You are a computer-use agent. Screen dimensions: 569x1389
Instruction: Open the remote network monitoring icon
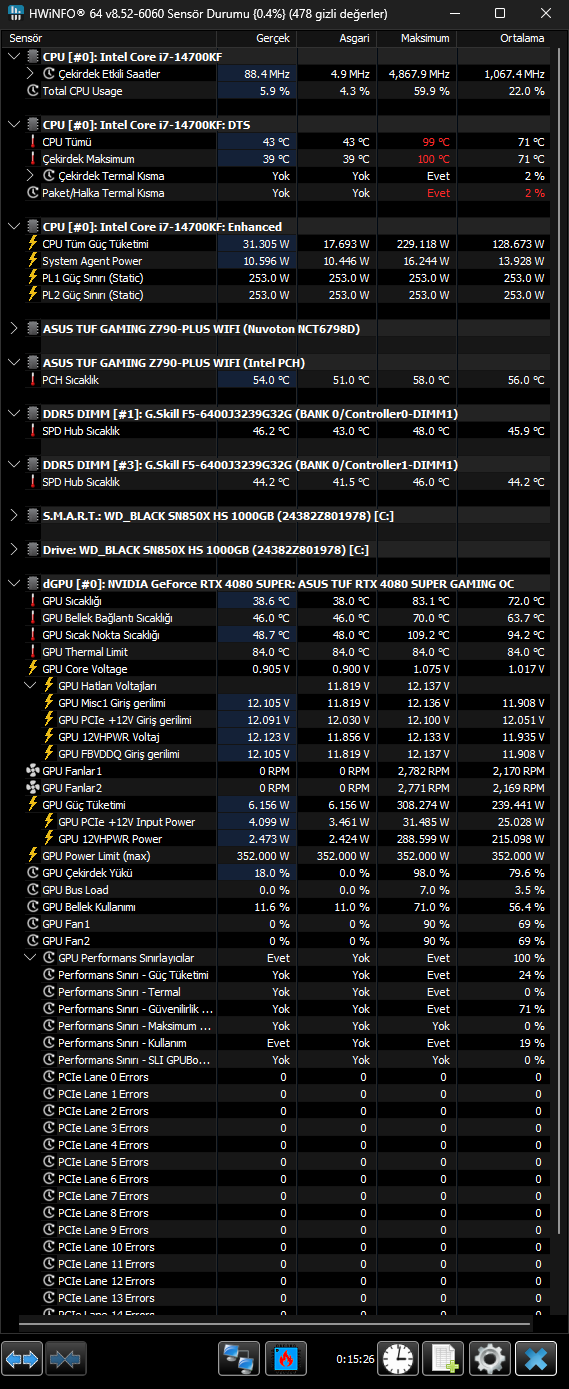(239, 1359)
